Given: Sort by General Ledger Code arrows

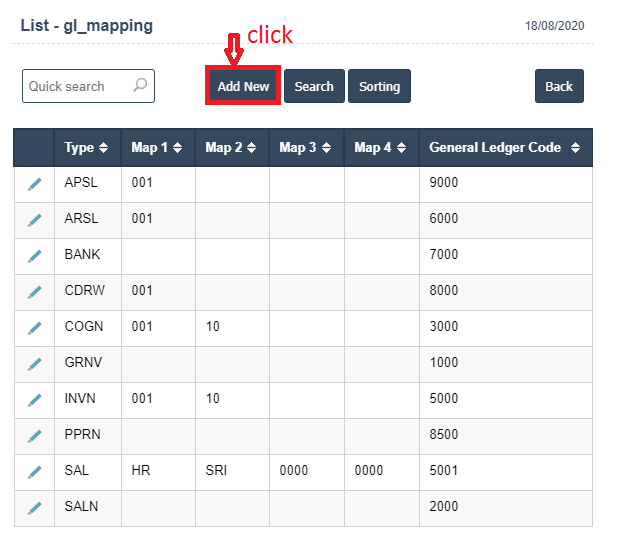Looking at the screenshot, I should (575, 148).
